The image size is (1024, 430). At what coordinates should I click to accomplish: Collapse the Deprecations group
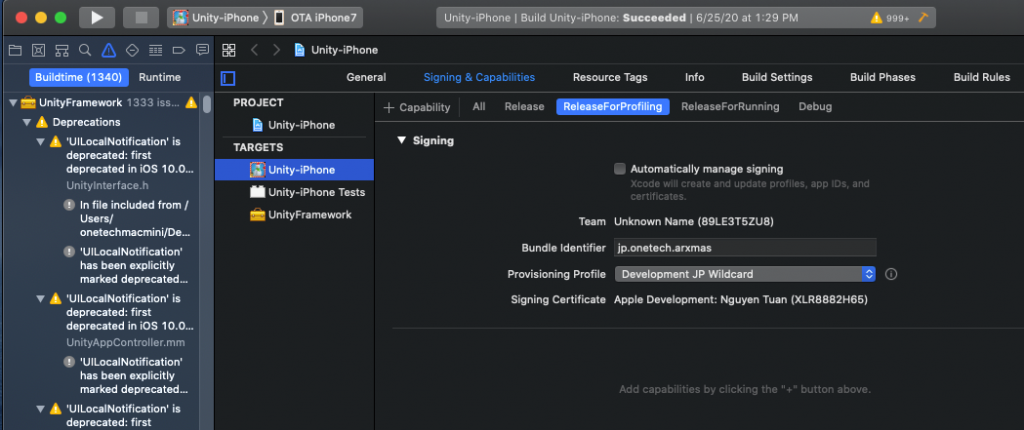pyautogui.click(x=26, y=122)
